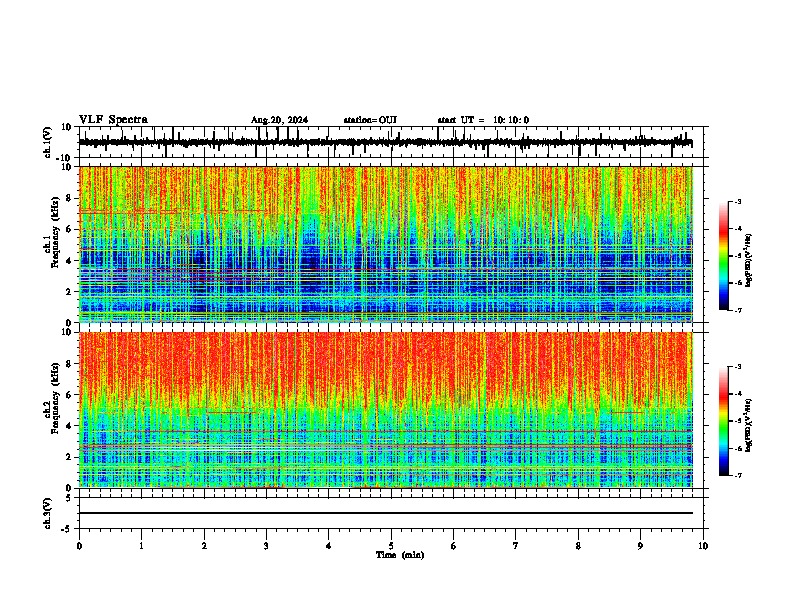792x612 pixels.
Task: Click inside the ch.1 spectrogram panel
Action: [x=385, y=244]
